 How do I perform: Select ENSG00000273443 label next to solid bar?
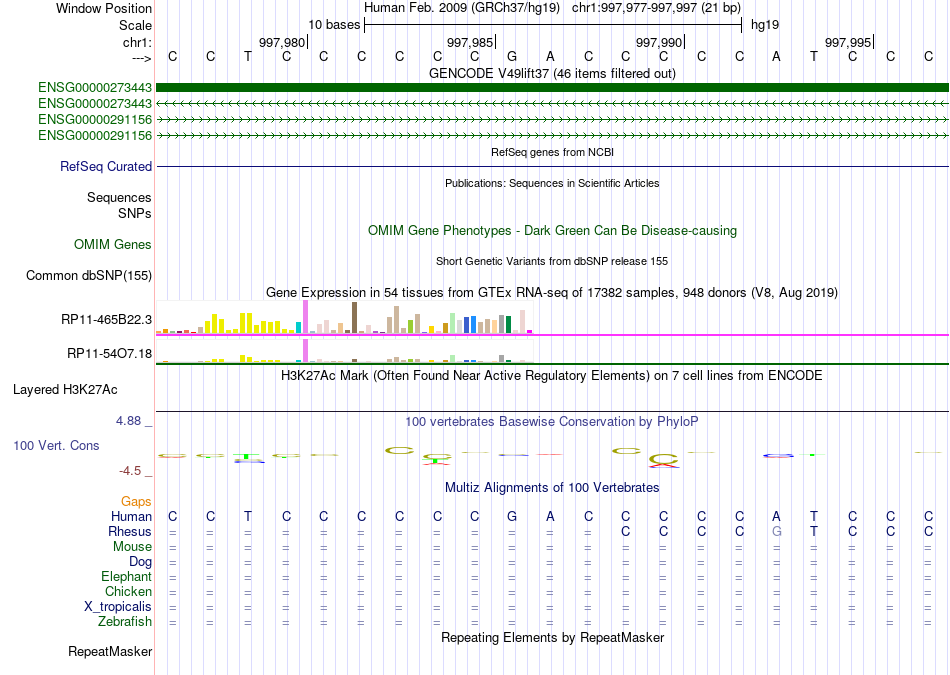click(95, 88)
